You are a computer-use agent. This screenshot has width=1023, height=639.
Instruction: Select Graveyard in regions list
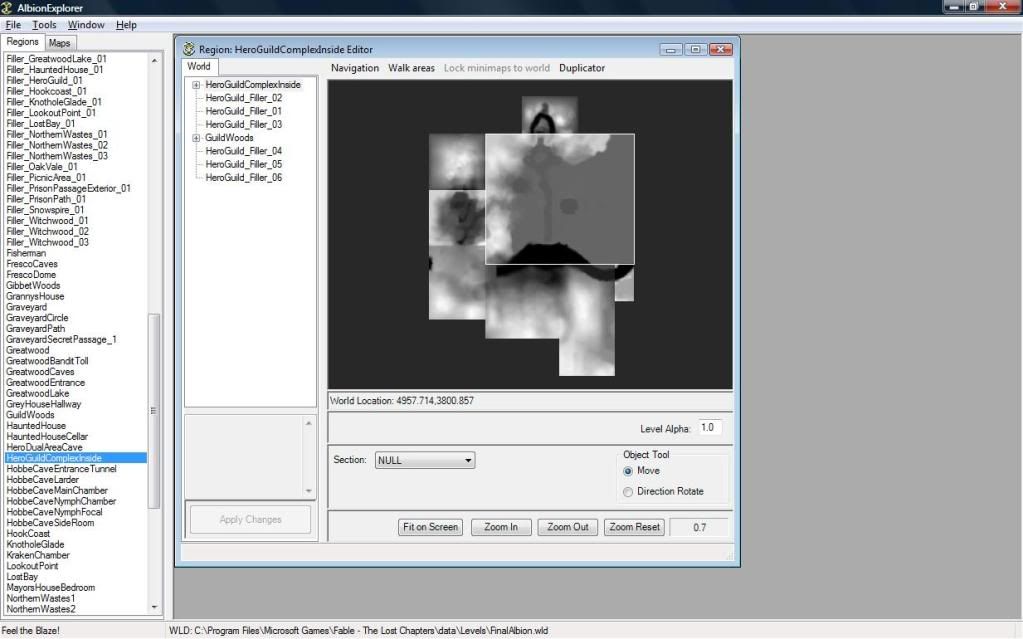pyautogui.click(x=27, y=307)
